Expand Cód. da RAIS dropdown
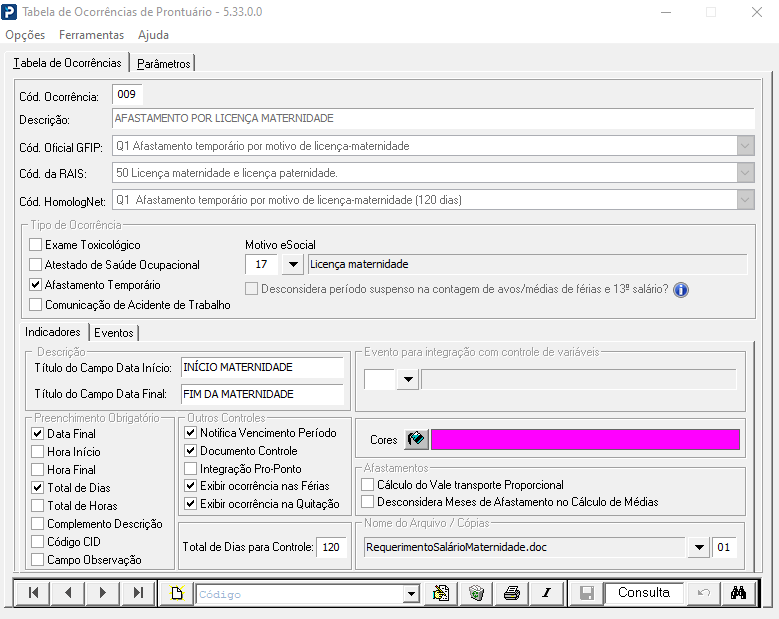779x619 pixels. (745, 173)
